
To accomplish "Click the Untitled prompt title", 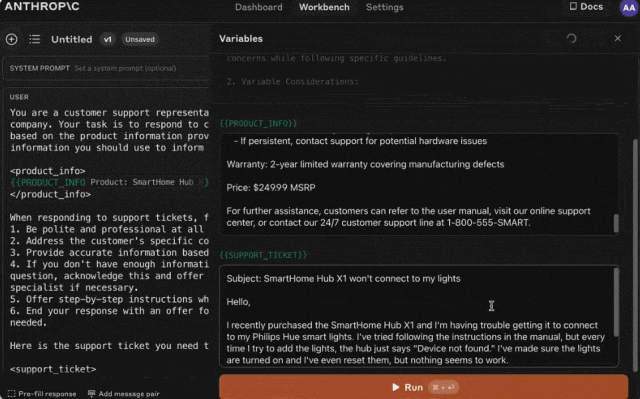I will tap(71, 39).
